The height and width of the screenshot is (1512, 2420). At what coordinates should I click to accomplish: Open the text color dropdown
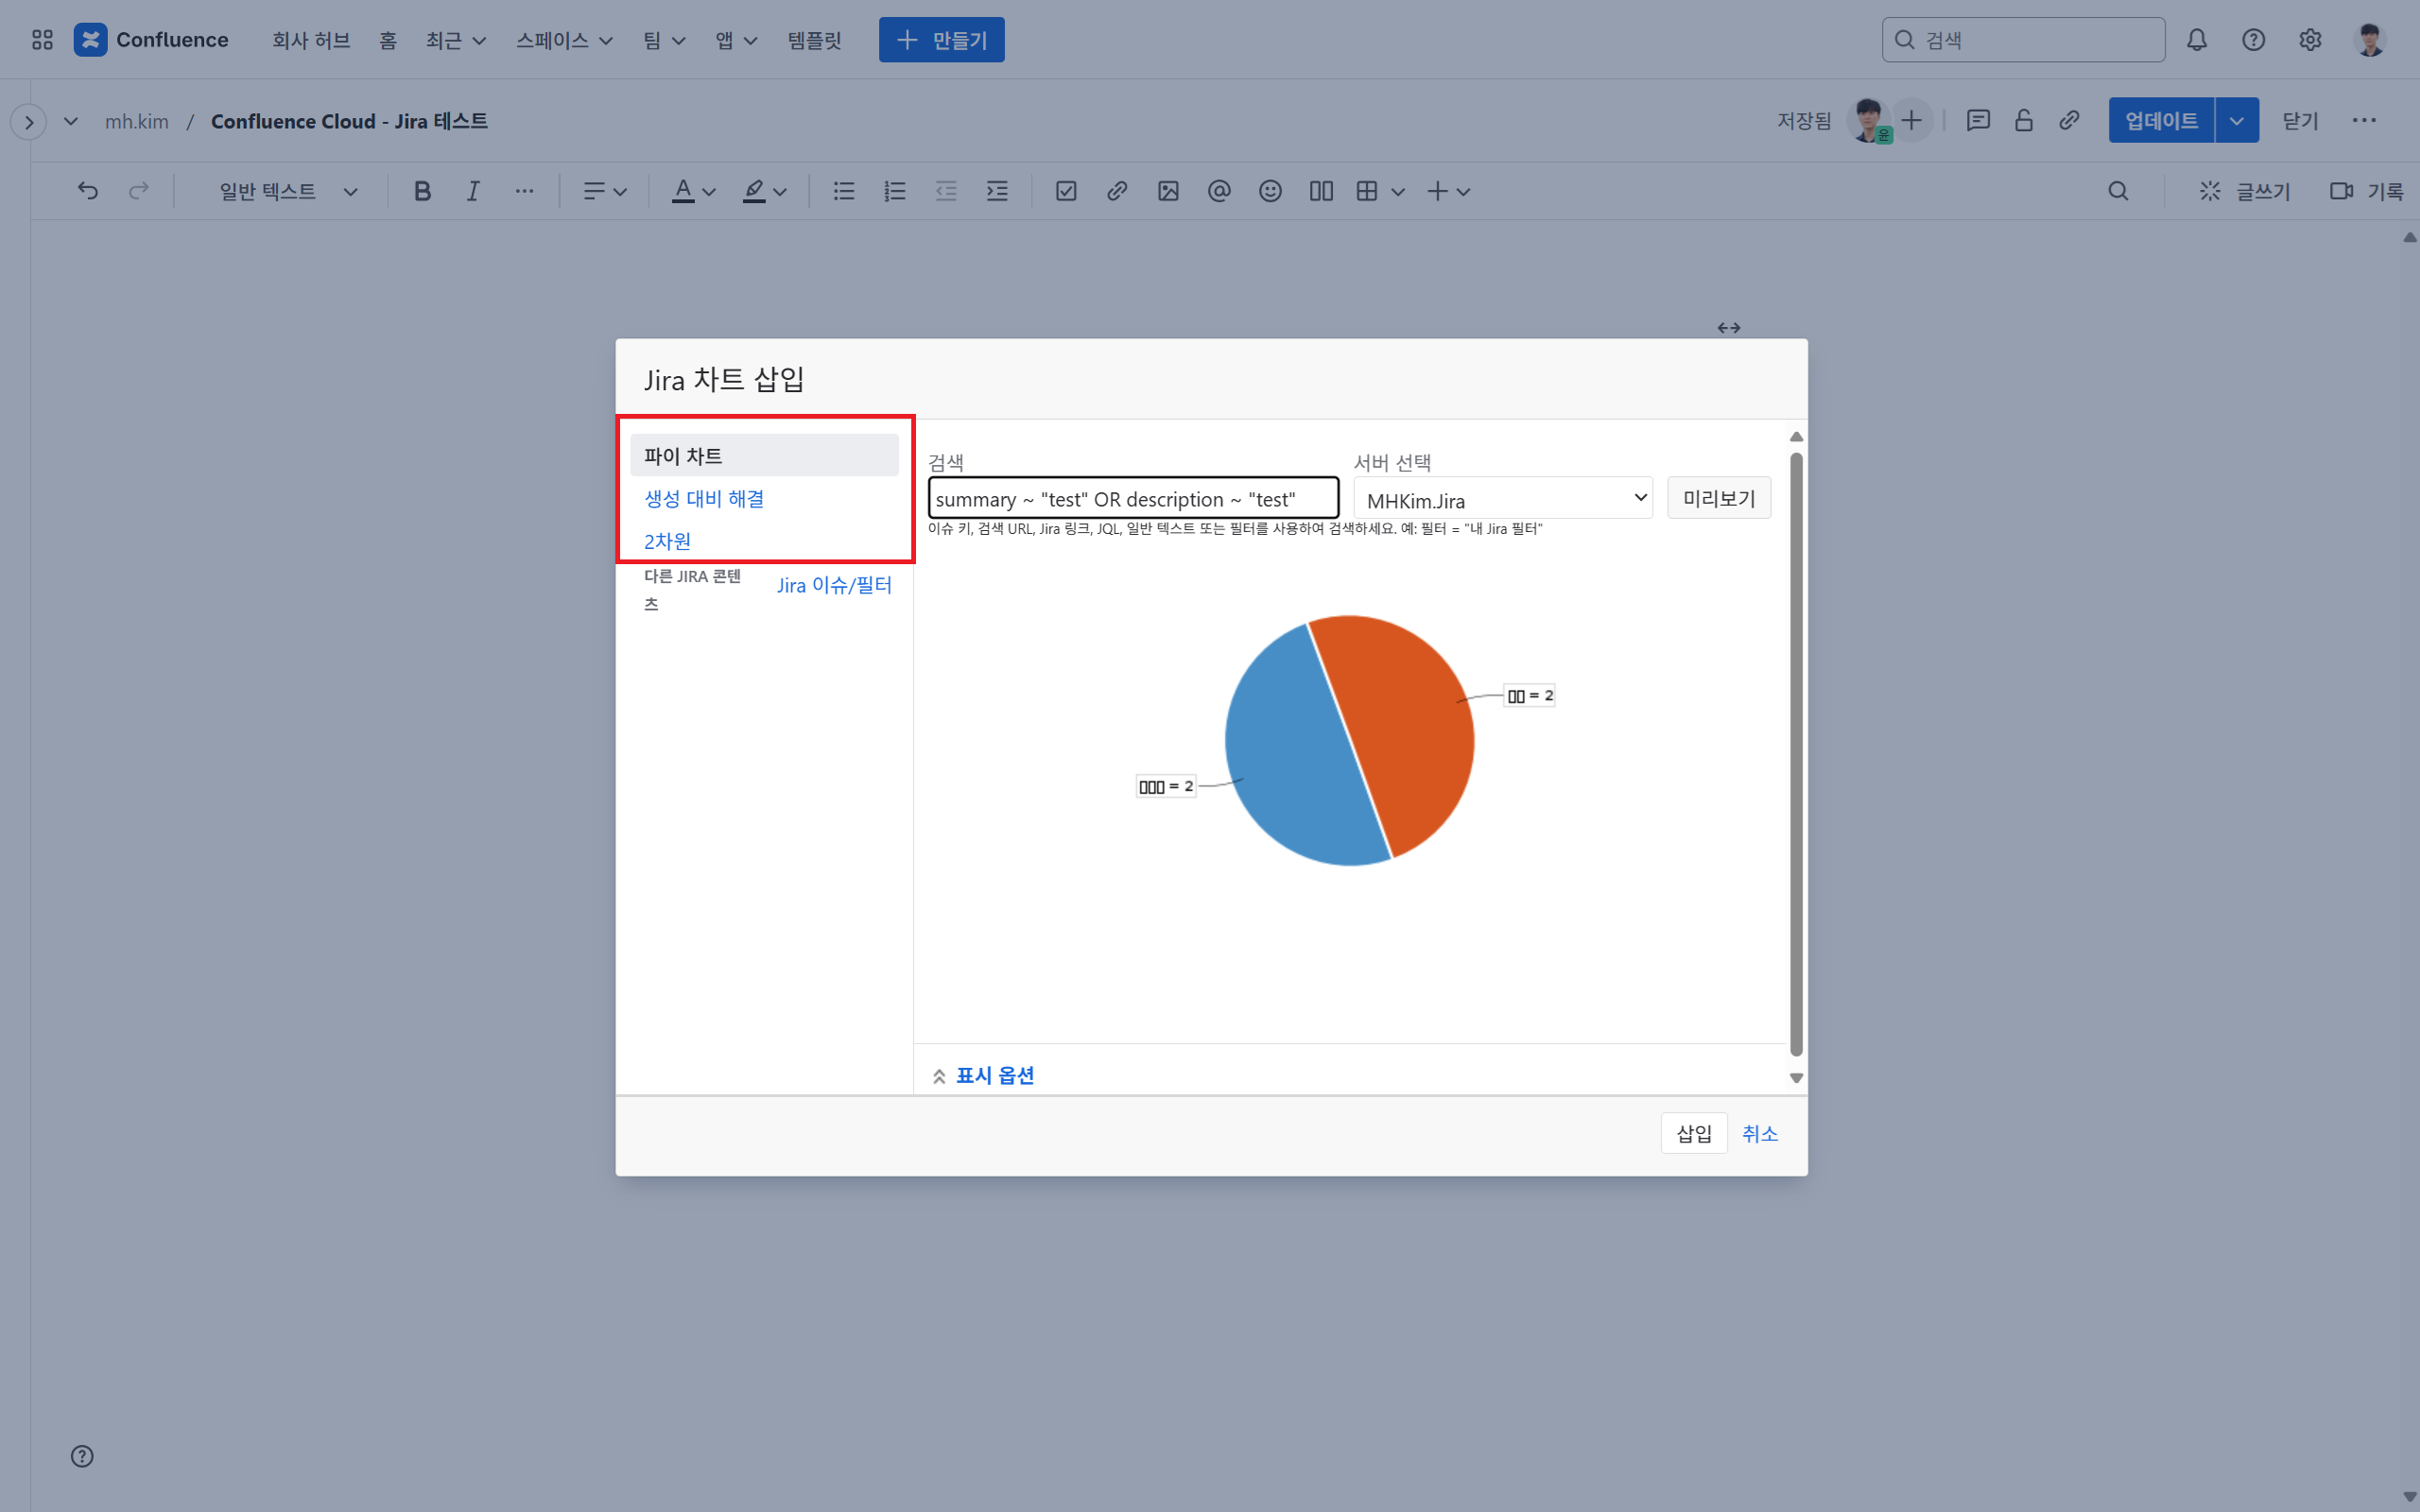(x=693, y=191)
